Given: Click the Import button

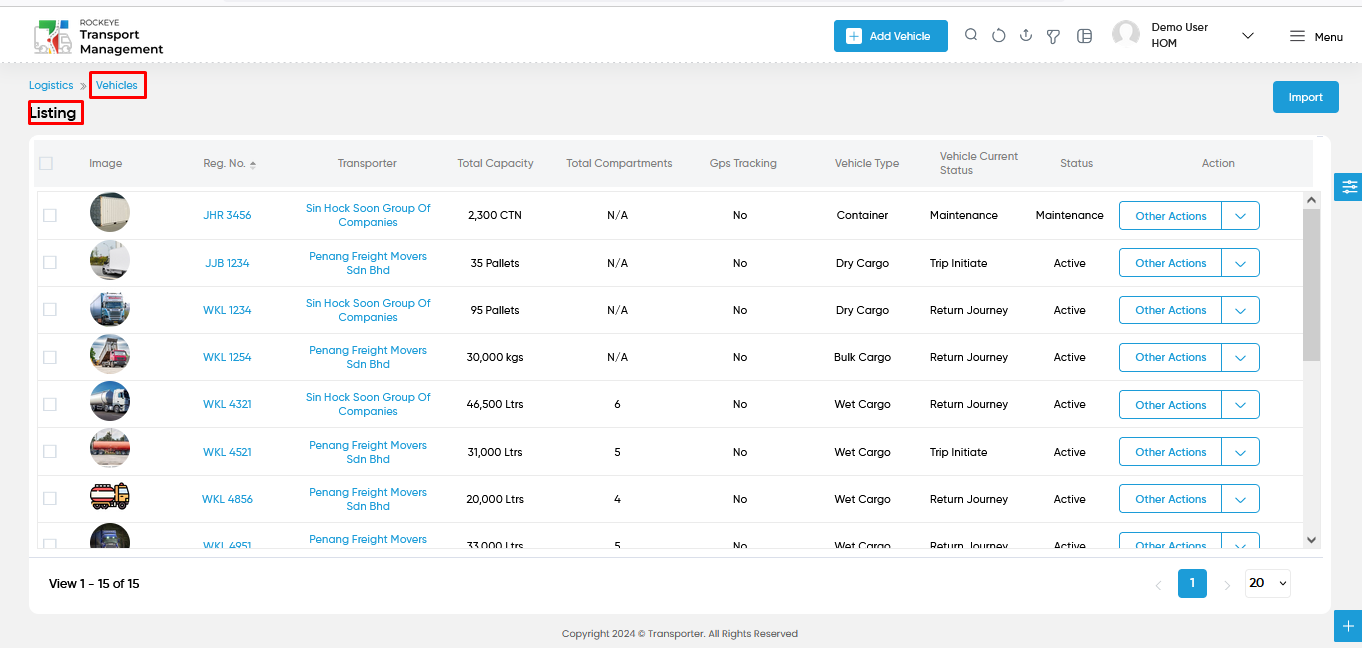Looking at the screenshot, I should pos(1305,97).
